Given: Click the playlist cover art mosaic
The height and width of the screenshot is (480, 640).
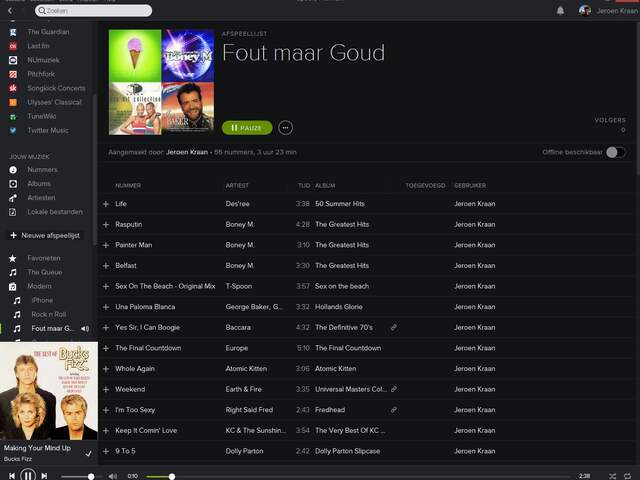Looking at the screenshot, I should [x=161, y=82].
